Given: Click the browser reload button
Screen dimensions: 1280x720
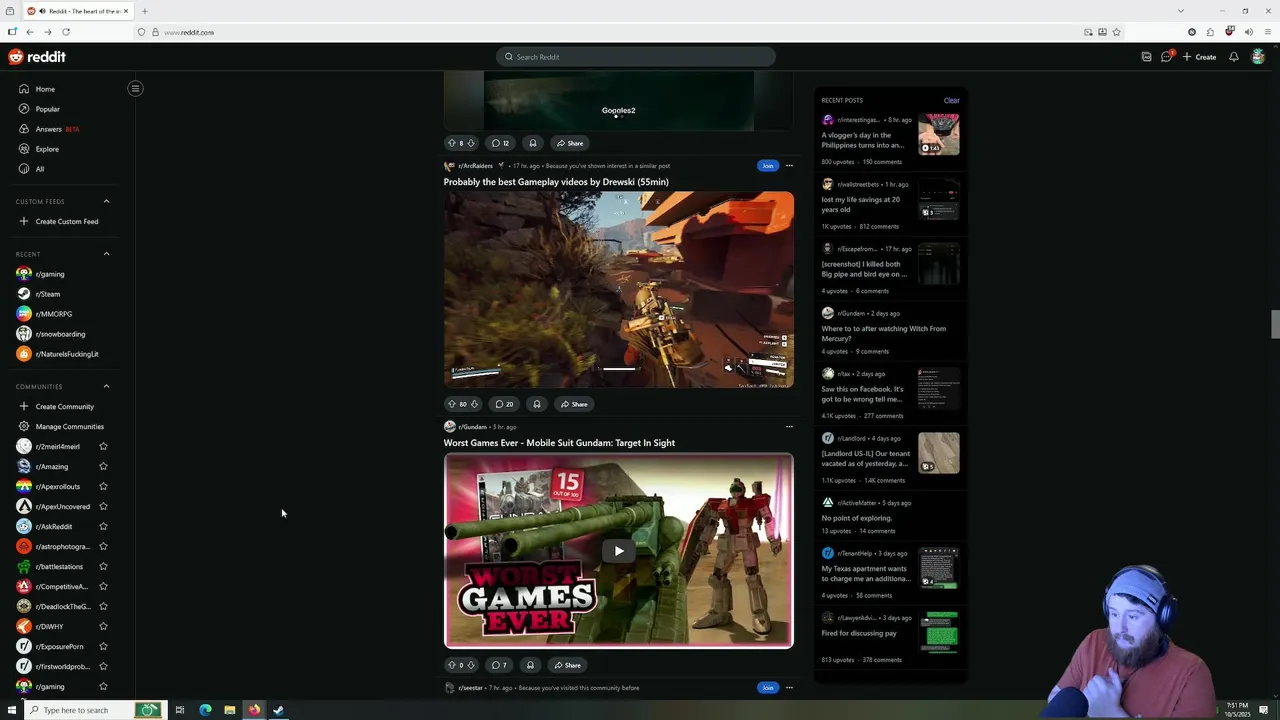Looking at the screenshot, I should (66, 32).
